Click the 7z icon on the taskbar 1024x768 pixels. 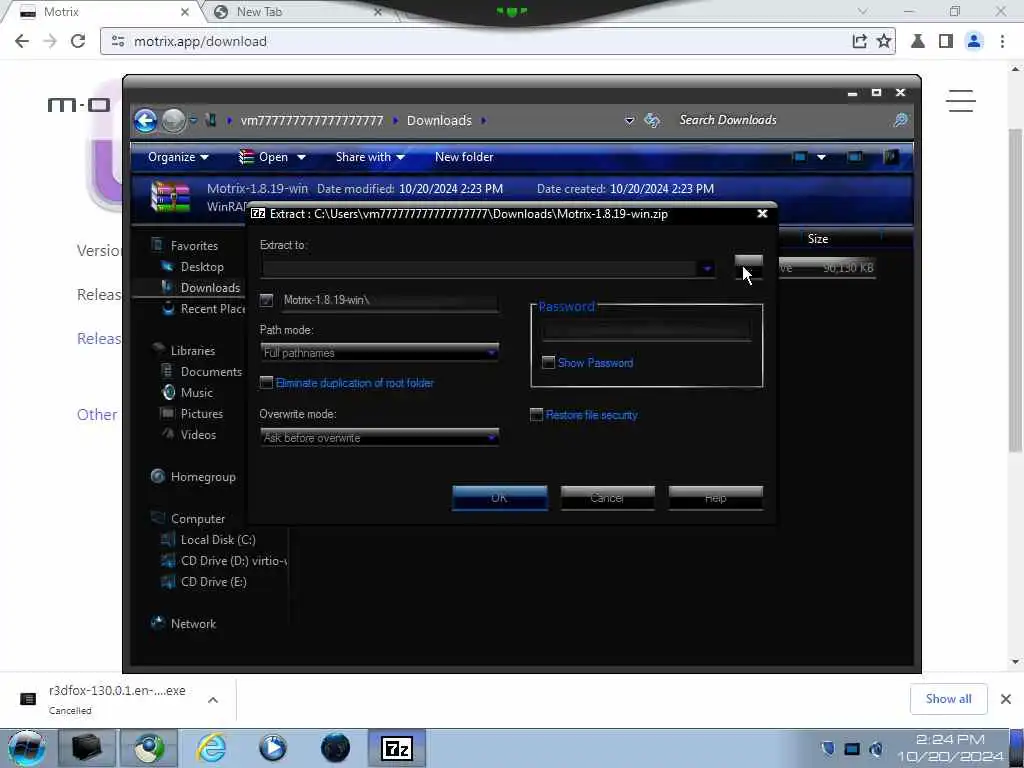pos(397,748)
